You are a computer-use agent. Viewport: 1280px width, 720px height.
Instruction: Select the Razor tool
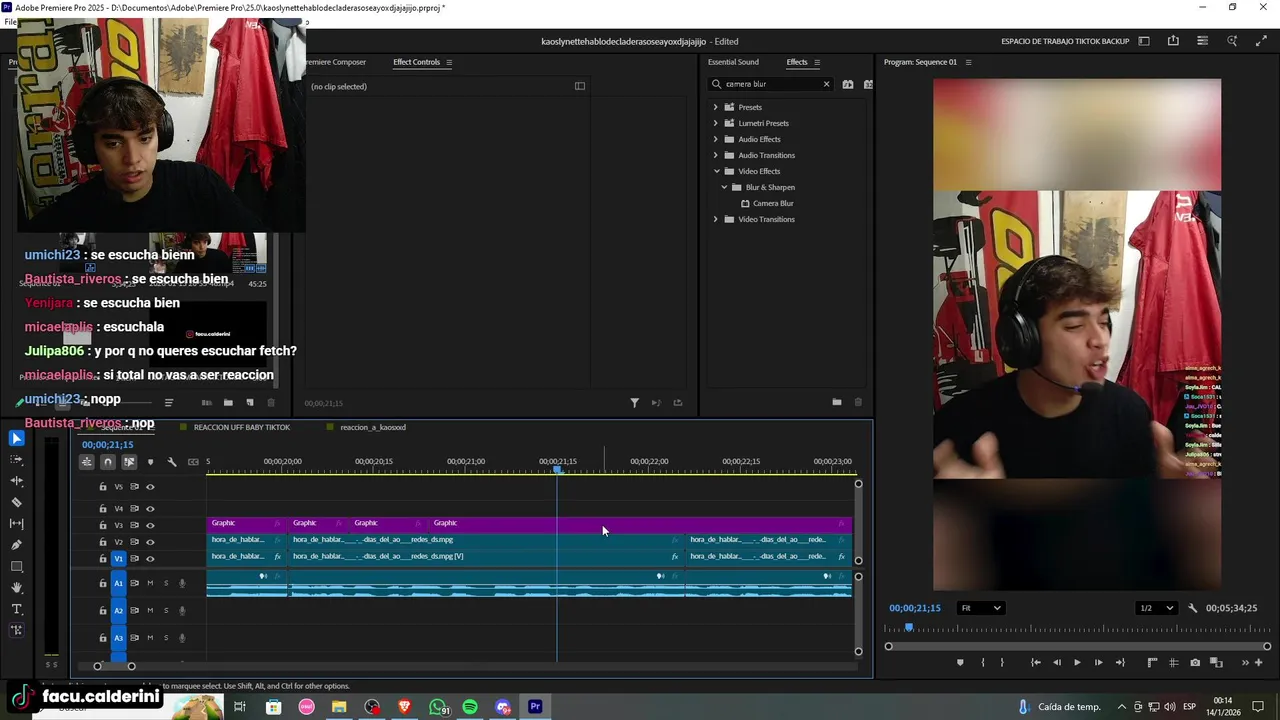tap(16, 502)
